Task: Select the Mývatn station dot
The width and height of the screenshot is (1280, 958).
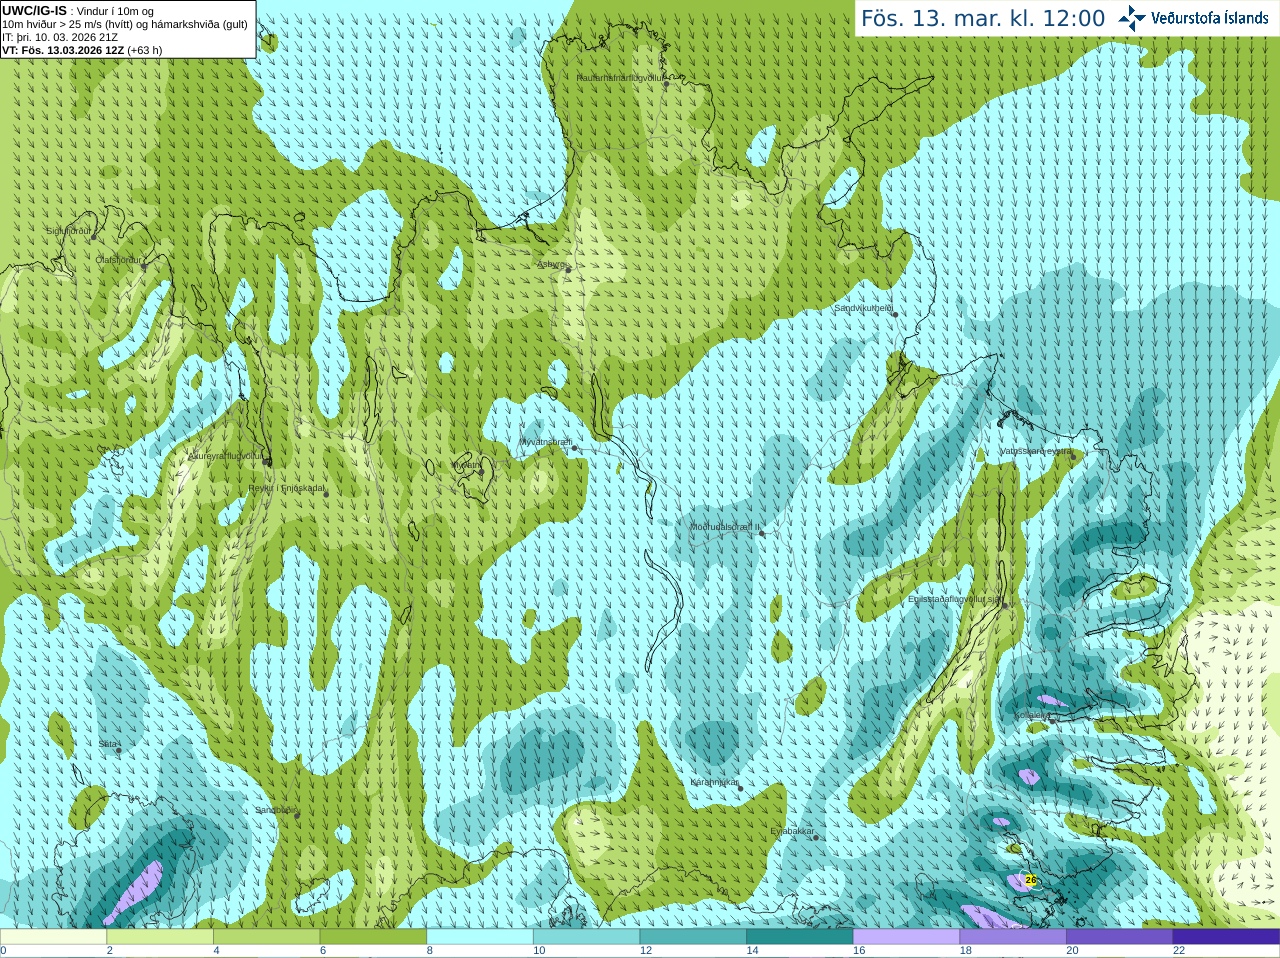Action: pos(481,471)
